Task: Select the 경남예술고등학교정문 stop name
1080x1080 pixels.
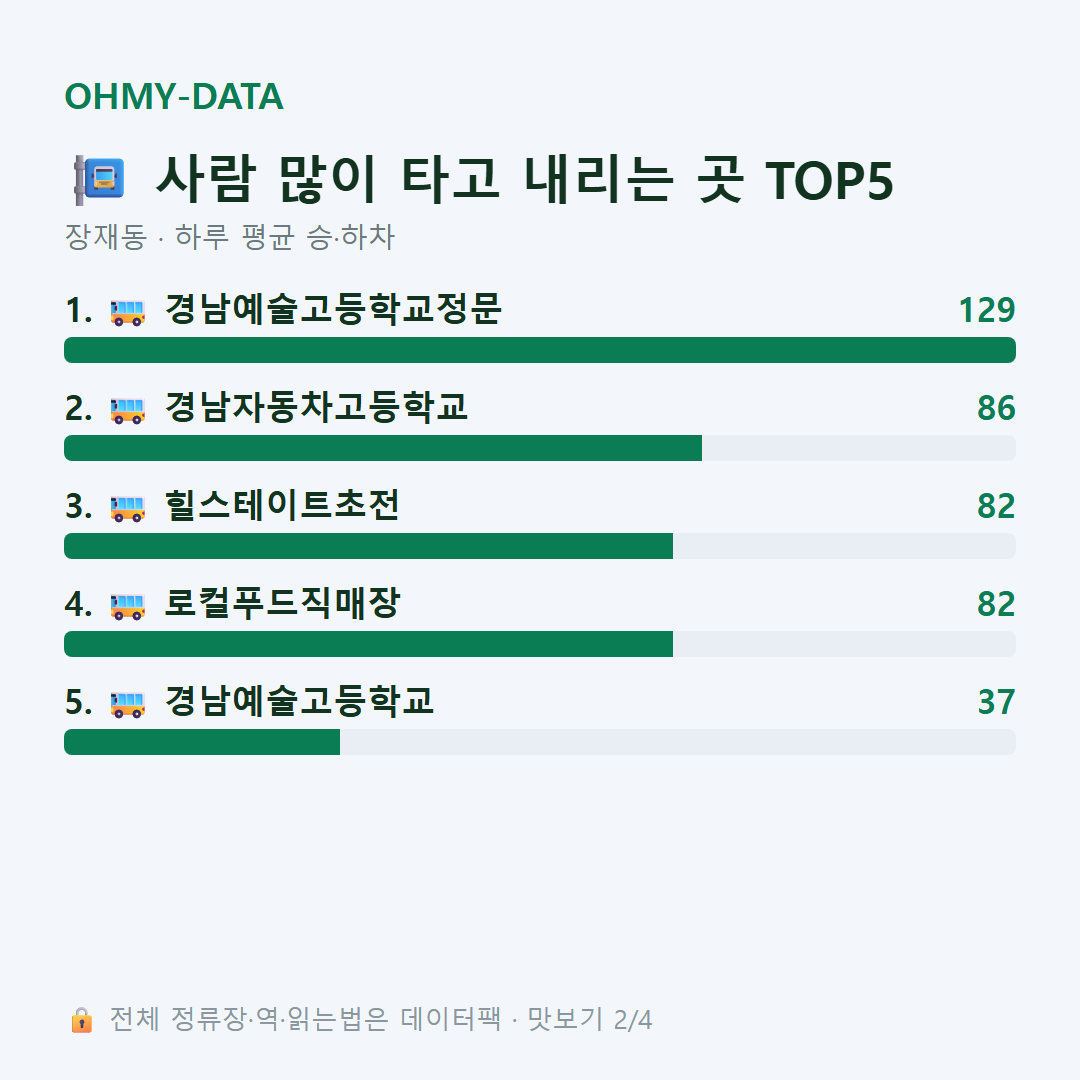Action: (x=333, y=309)
